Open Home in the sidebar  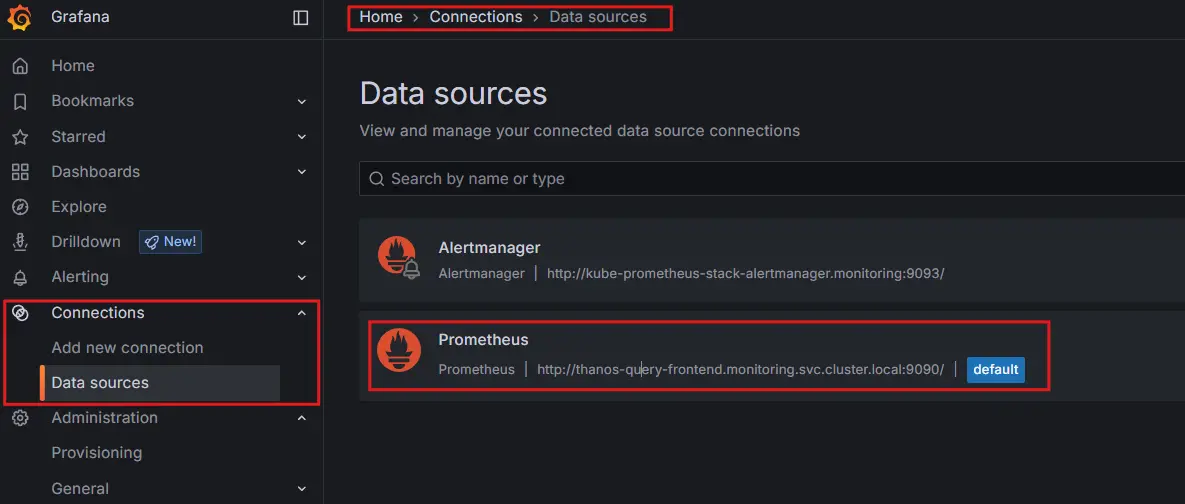click(73, 66)
